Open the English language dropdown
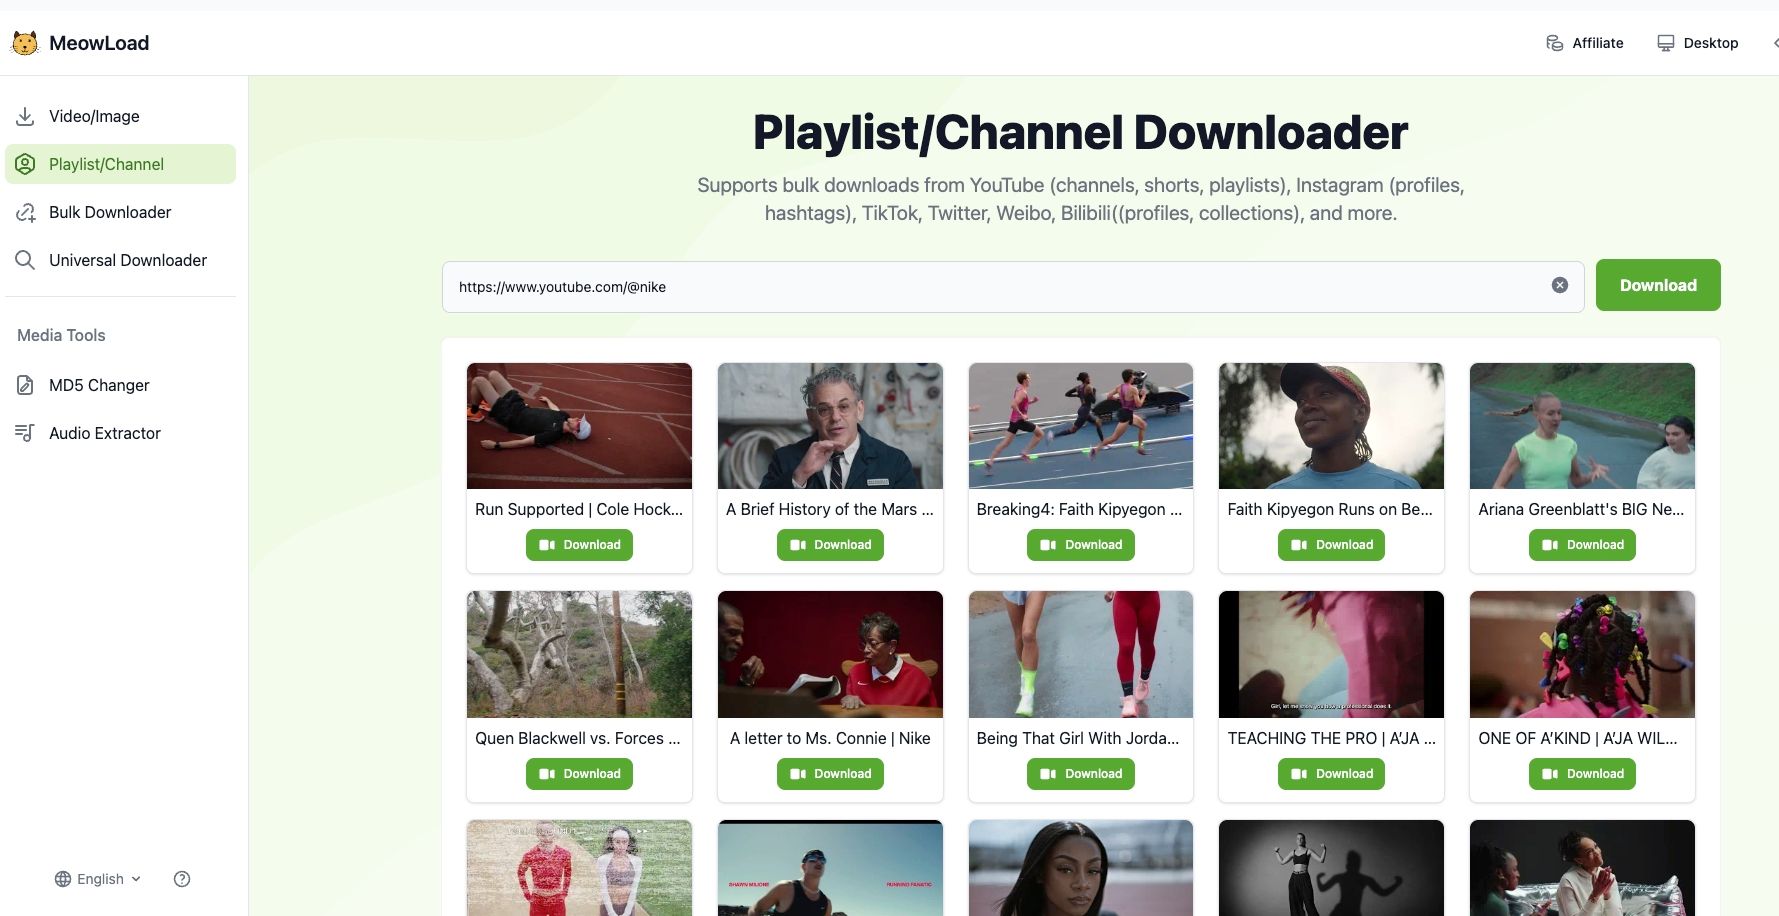The image size is (1779, 916). pos(98,879)
